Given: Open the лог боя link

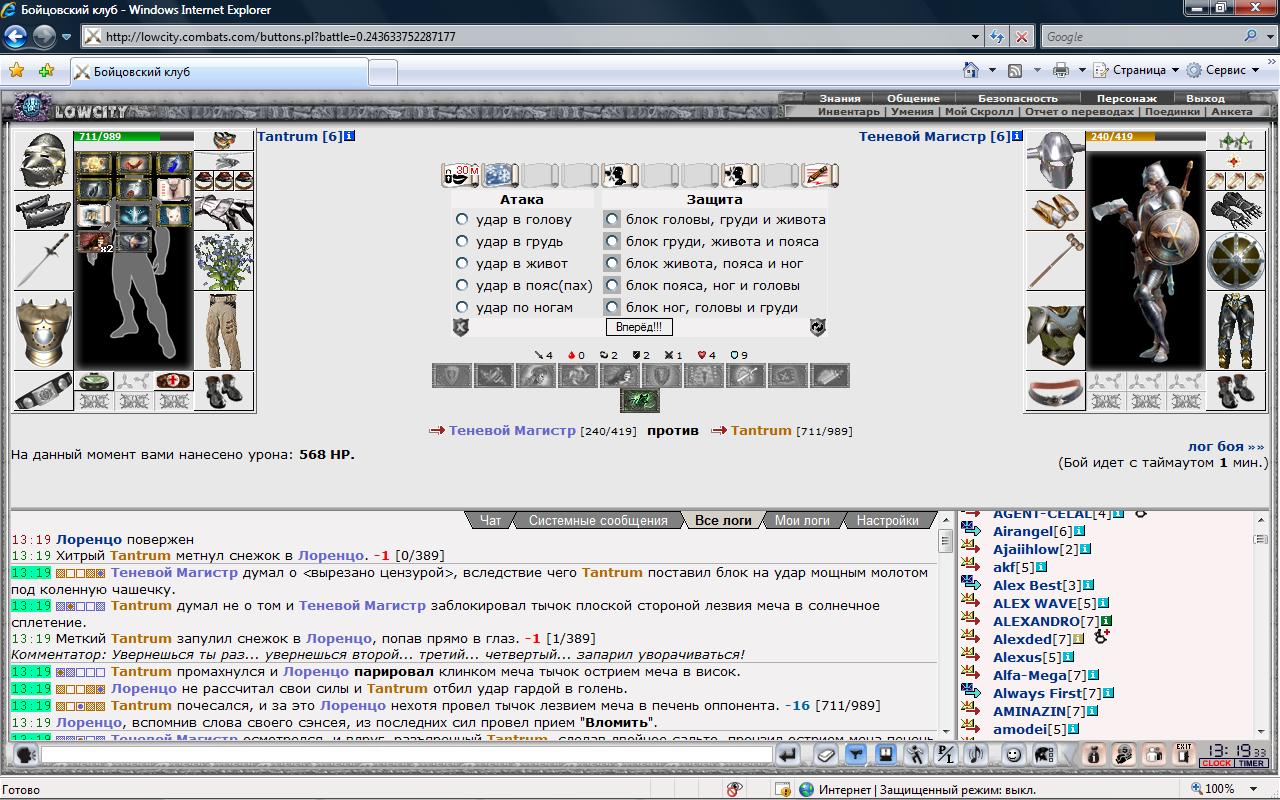Looking at the screenshot, I should [1225, 447].
